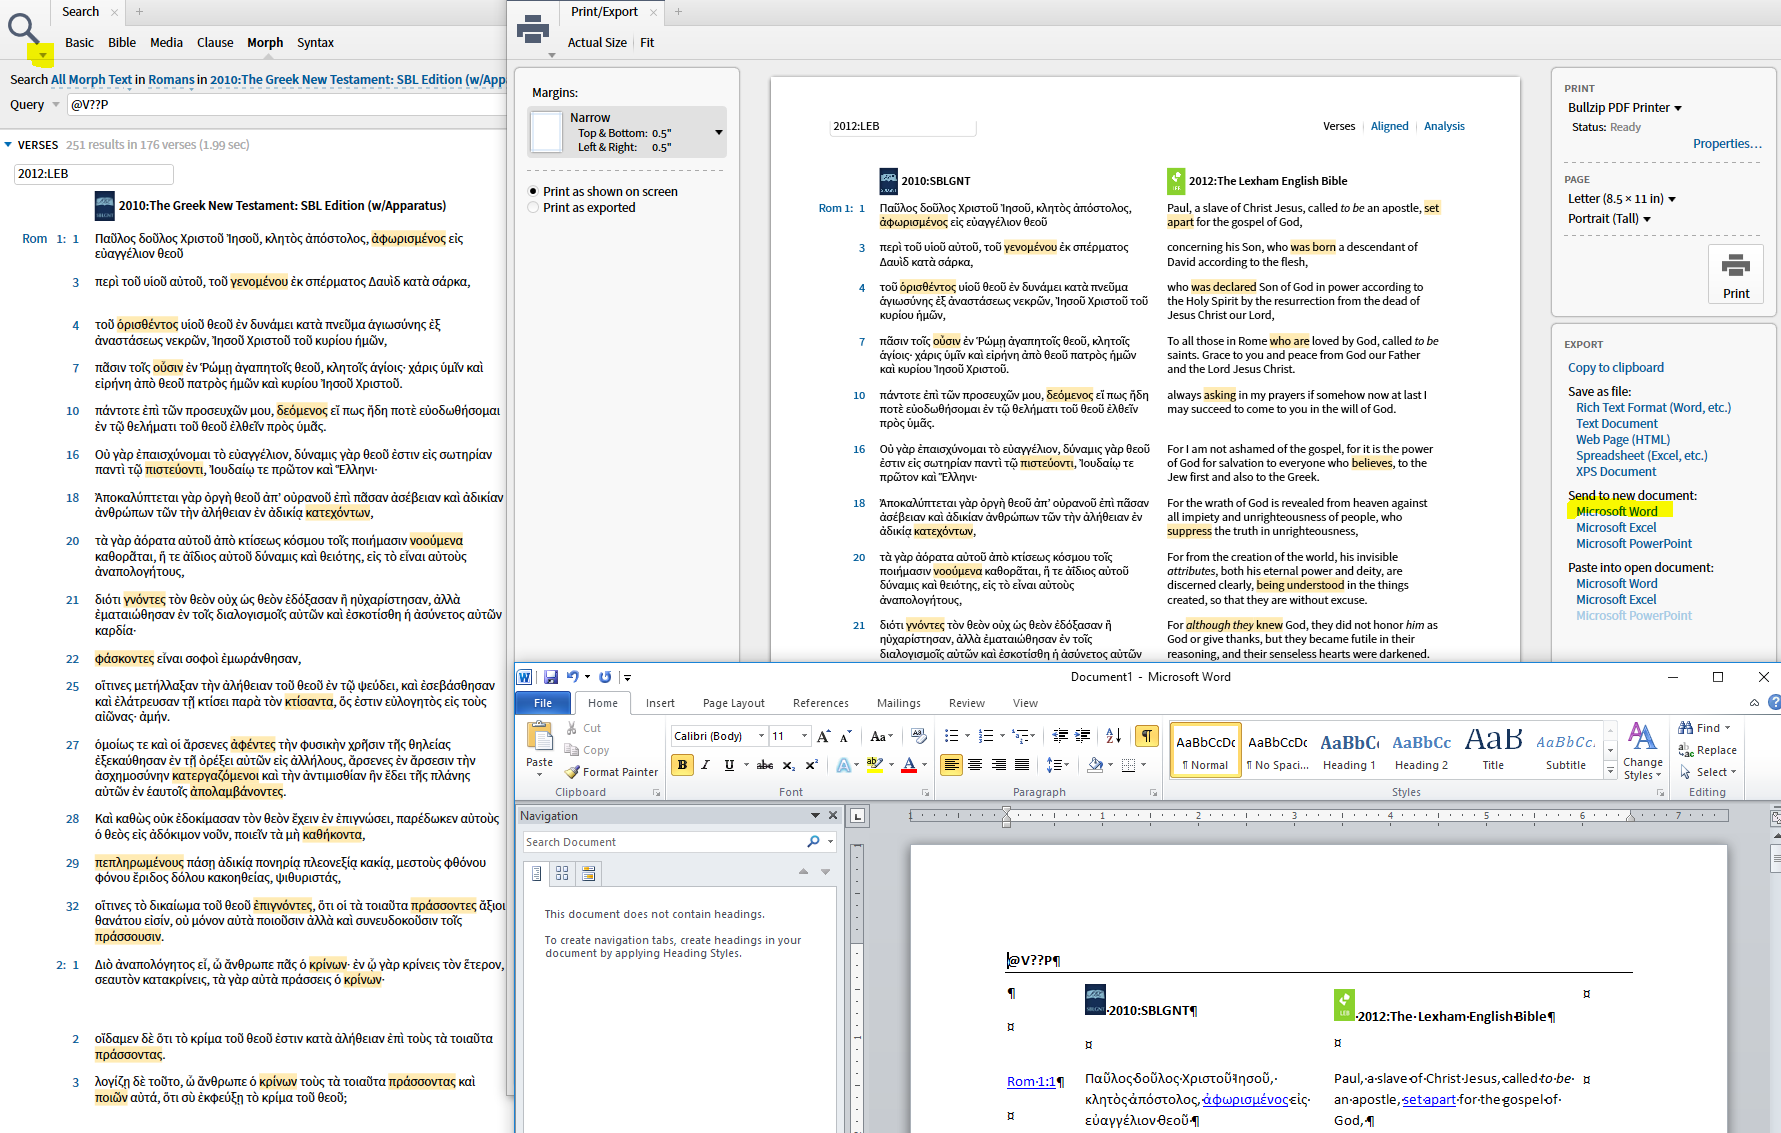Toggle Underline formatting in Word
The width and height of the screenshot is (1781, 1133).
[729, 765]
